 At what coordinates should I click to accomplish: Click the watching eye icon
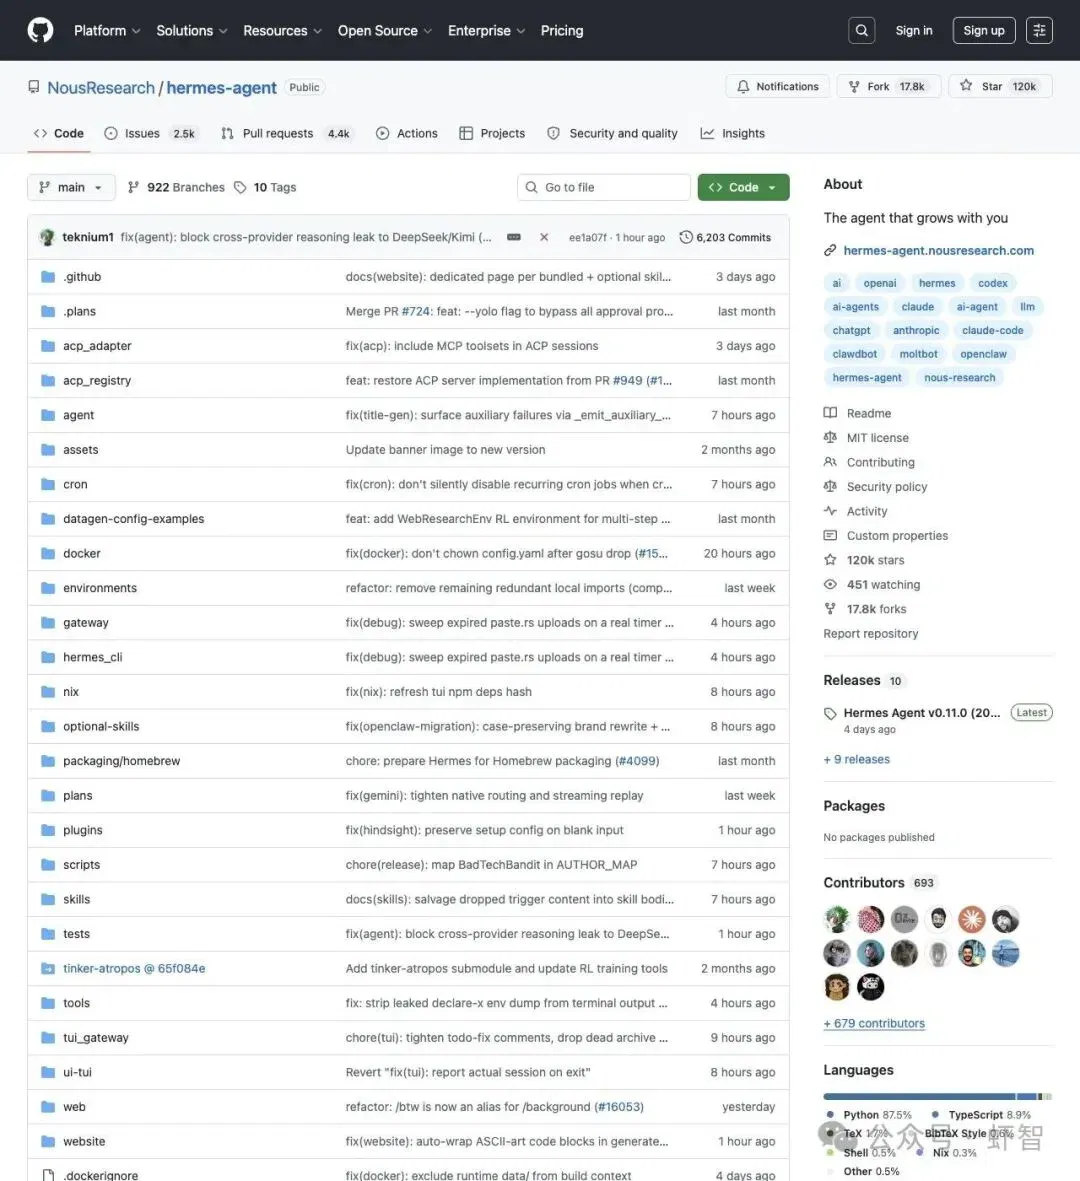[x=830, y=584]
